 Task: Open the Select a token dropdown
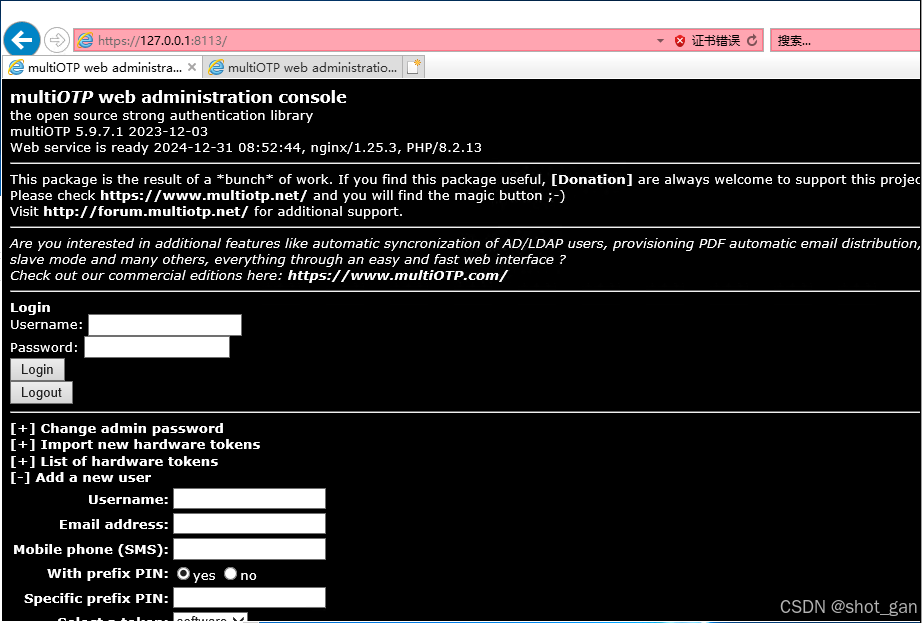pos(211,618)
